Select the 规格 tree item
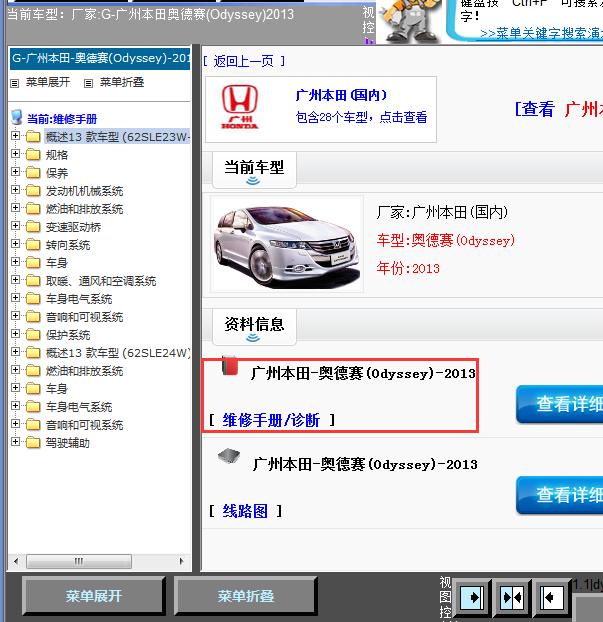The image size is (603, 622). 57,155
